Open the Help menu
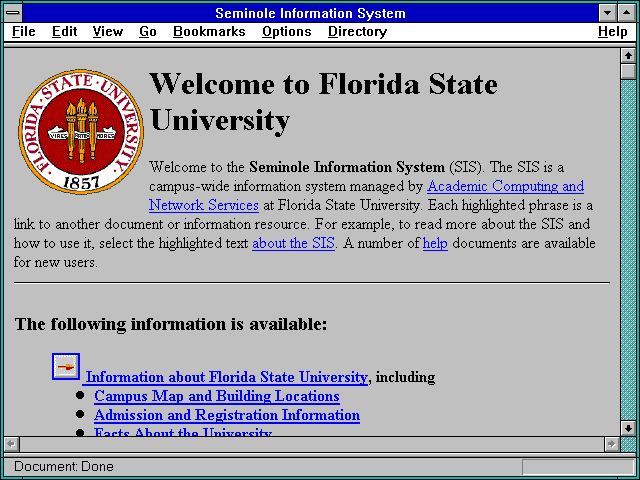Screen dimensions: 640x480 coord(613,32)
